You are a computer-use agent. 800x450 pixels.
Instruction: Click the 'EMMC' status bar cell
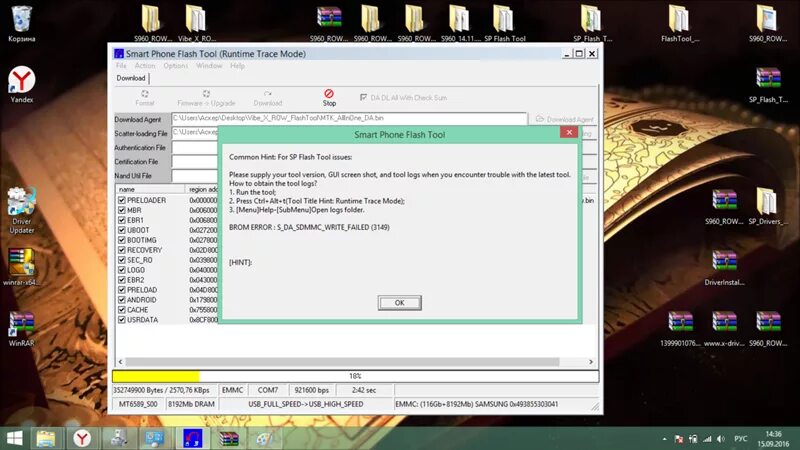(x=232, y=390)
